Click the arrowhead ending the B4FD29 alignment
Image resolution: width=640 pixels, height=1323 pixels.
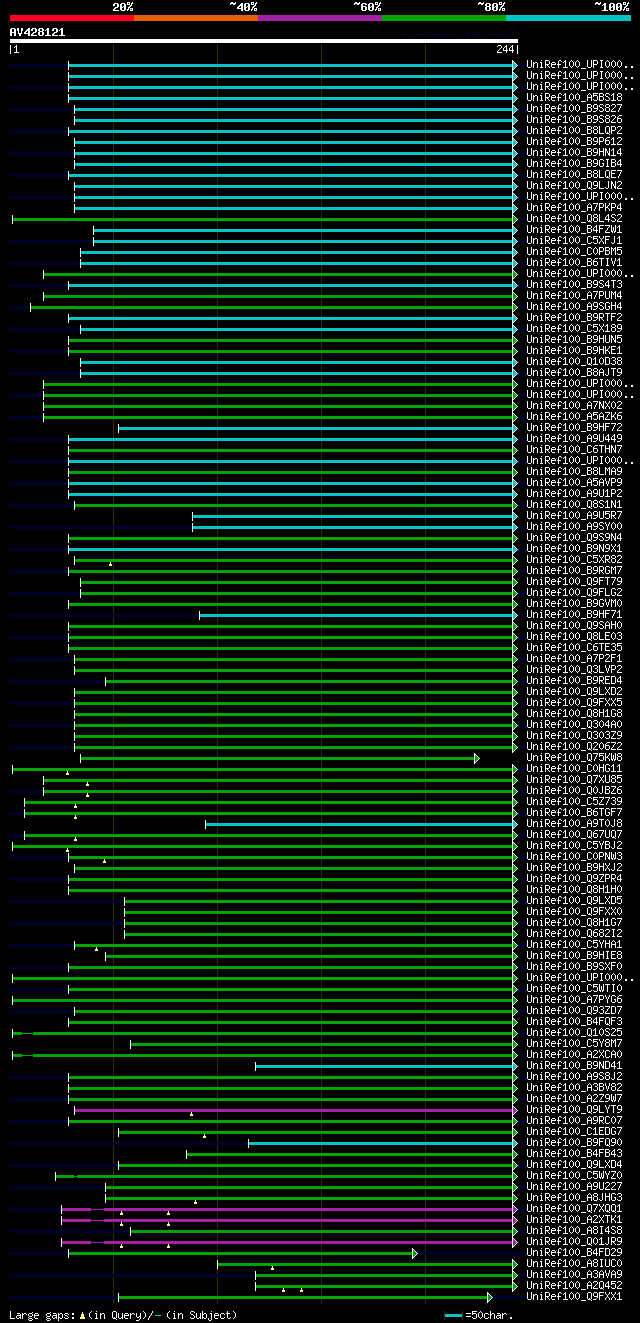pos(415,1253)
